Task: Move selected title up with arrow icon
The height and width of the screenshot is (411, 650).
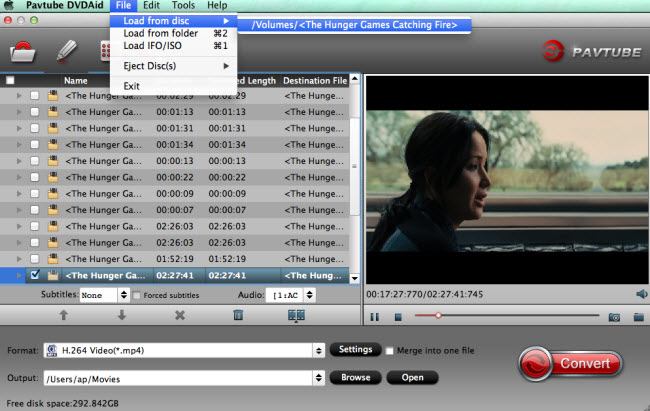Action: tap(63, 315)
